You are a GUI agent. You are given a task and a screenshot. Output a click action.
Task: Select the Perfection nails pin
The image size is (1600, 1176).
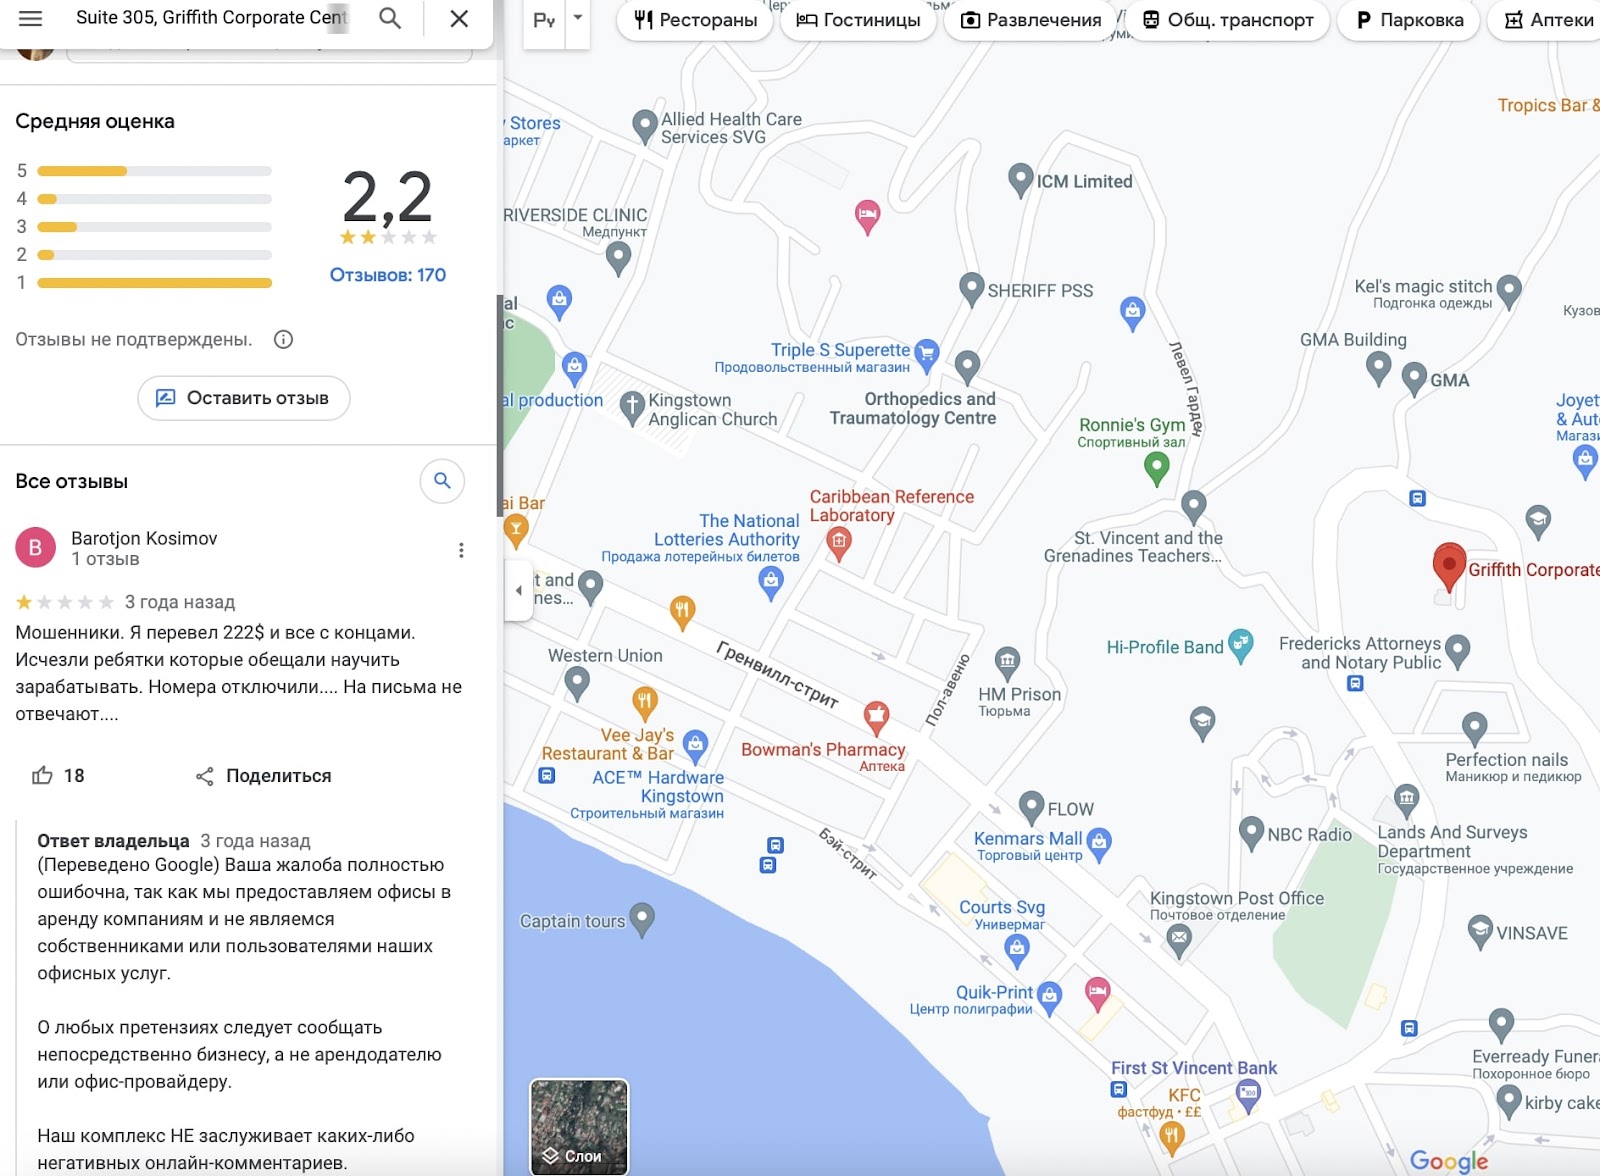tap(1474, 729)
